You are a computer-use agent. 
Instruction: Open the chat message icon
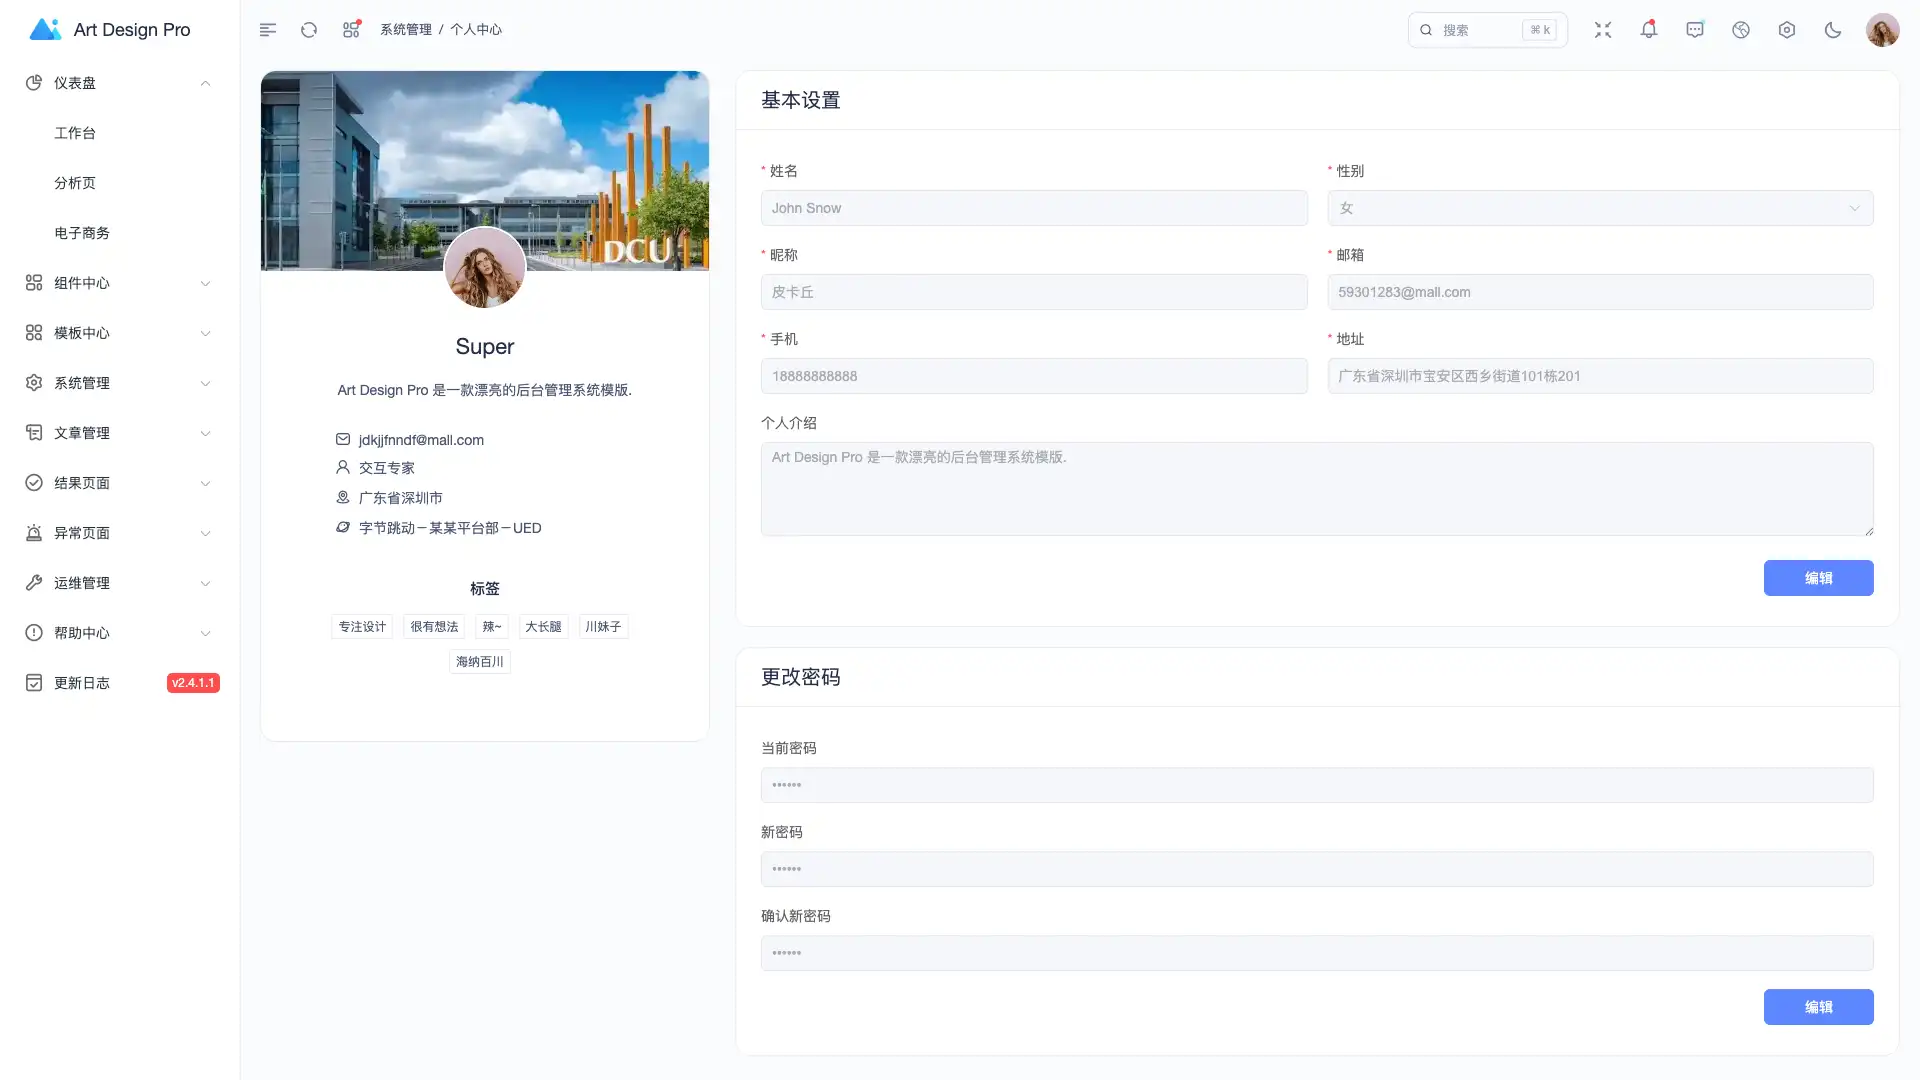(1695, 30)
